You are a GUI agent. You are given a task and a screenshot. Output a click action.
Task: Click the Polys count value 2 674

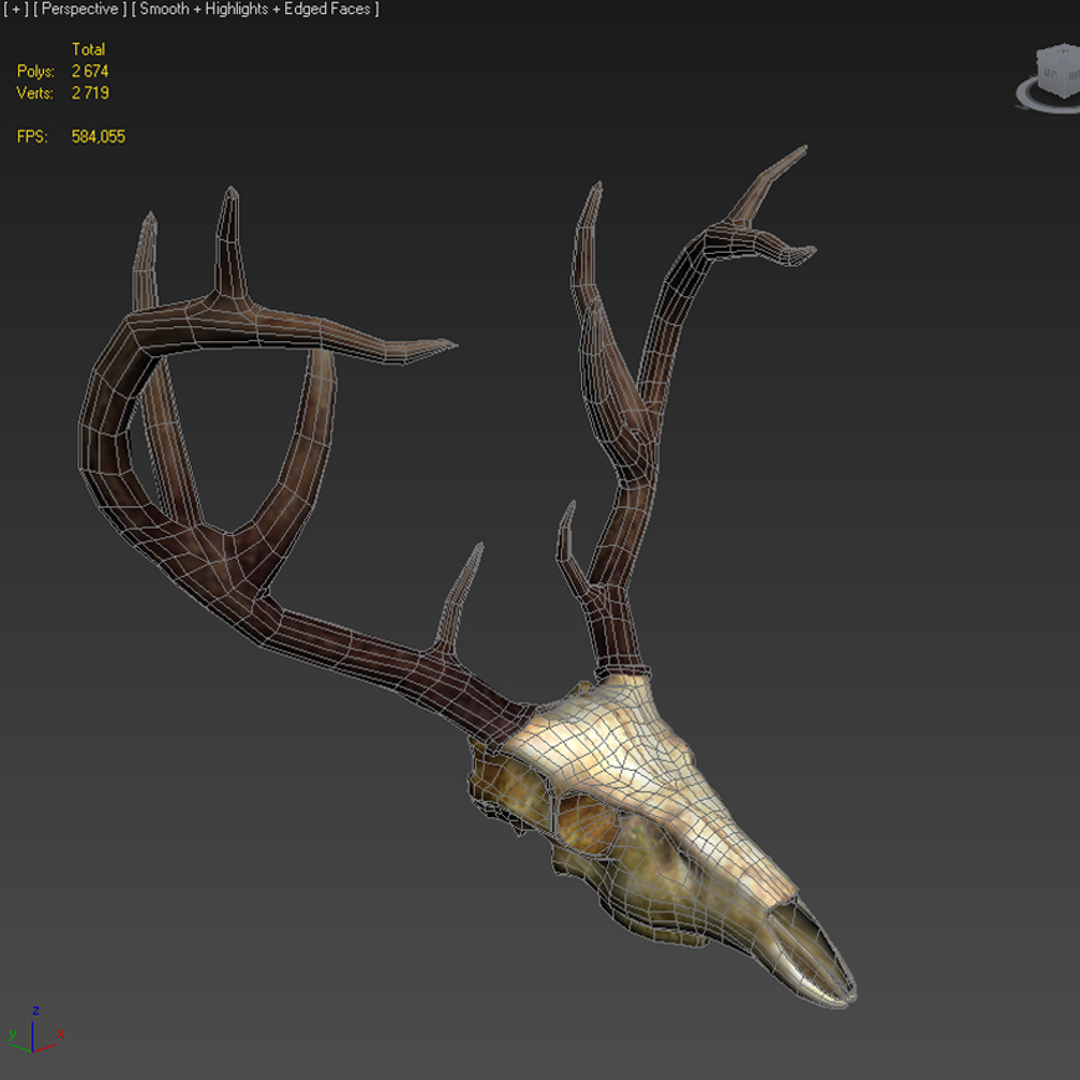point(90,71)
